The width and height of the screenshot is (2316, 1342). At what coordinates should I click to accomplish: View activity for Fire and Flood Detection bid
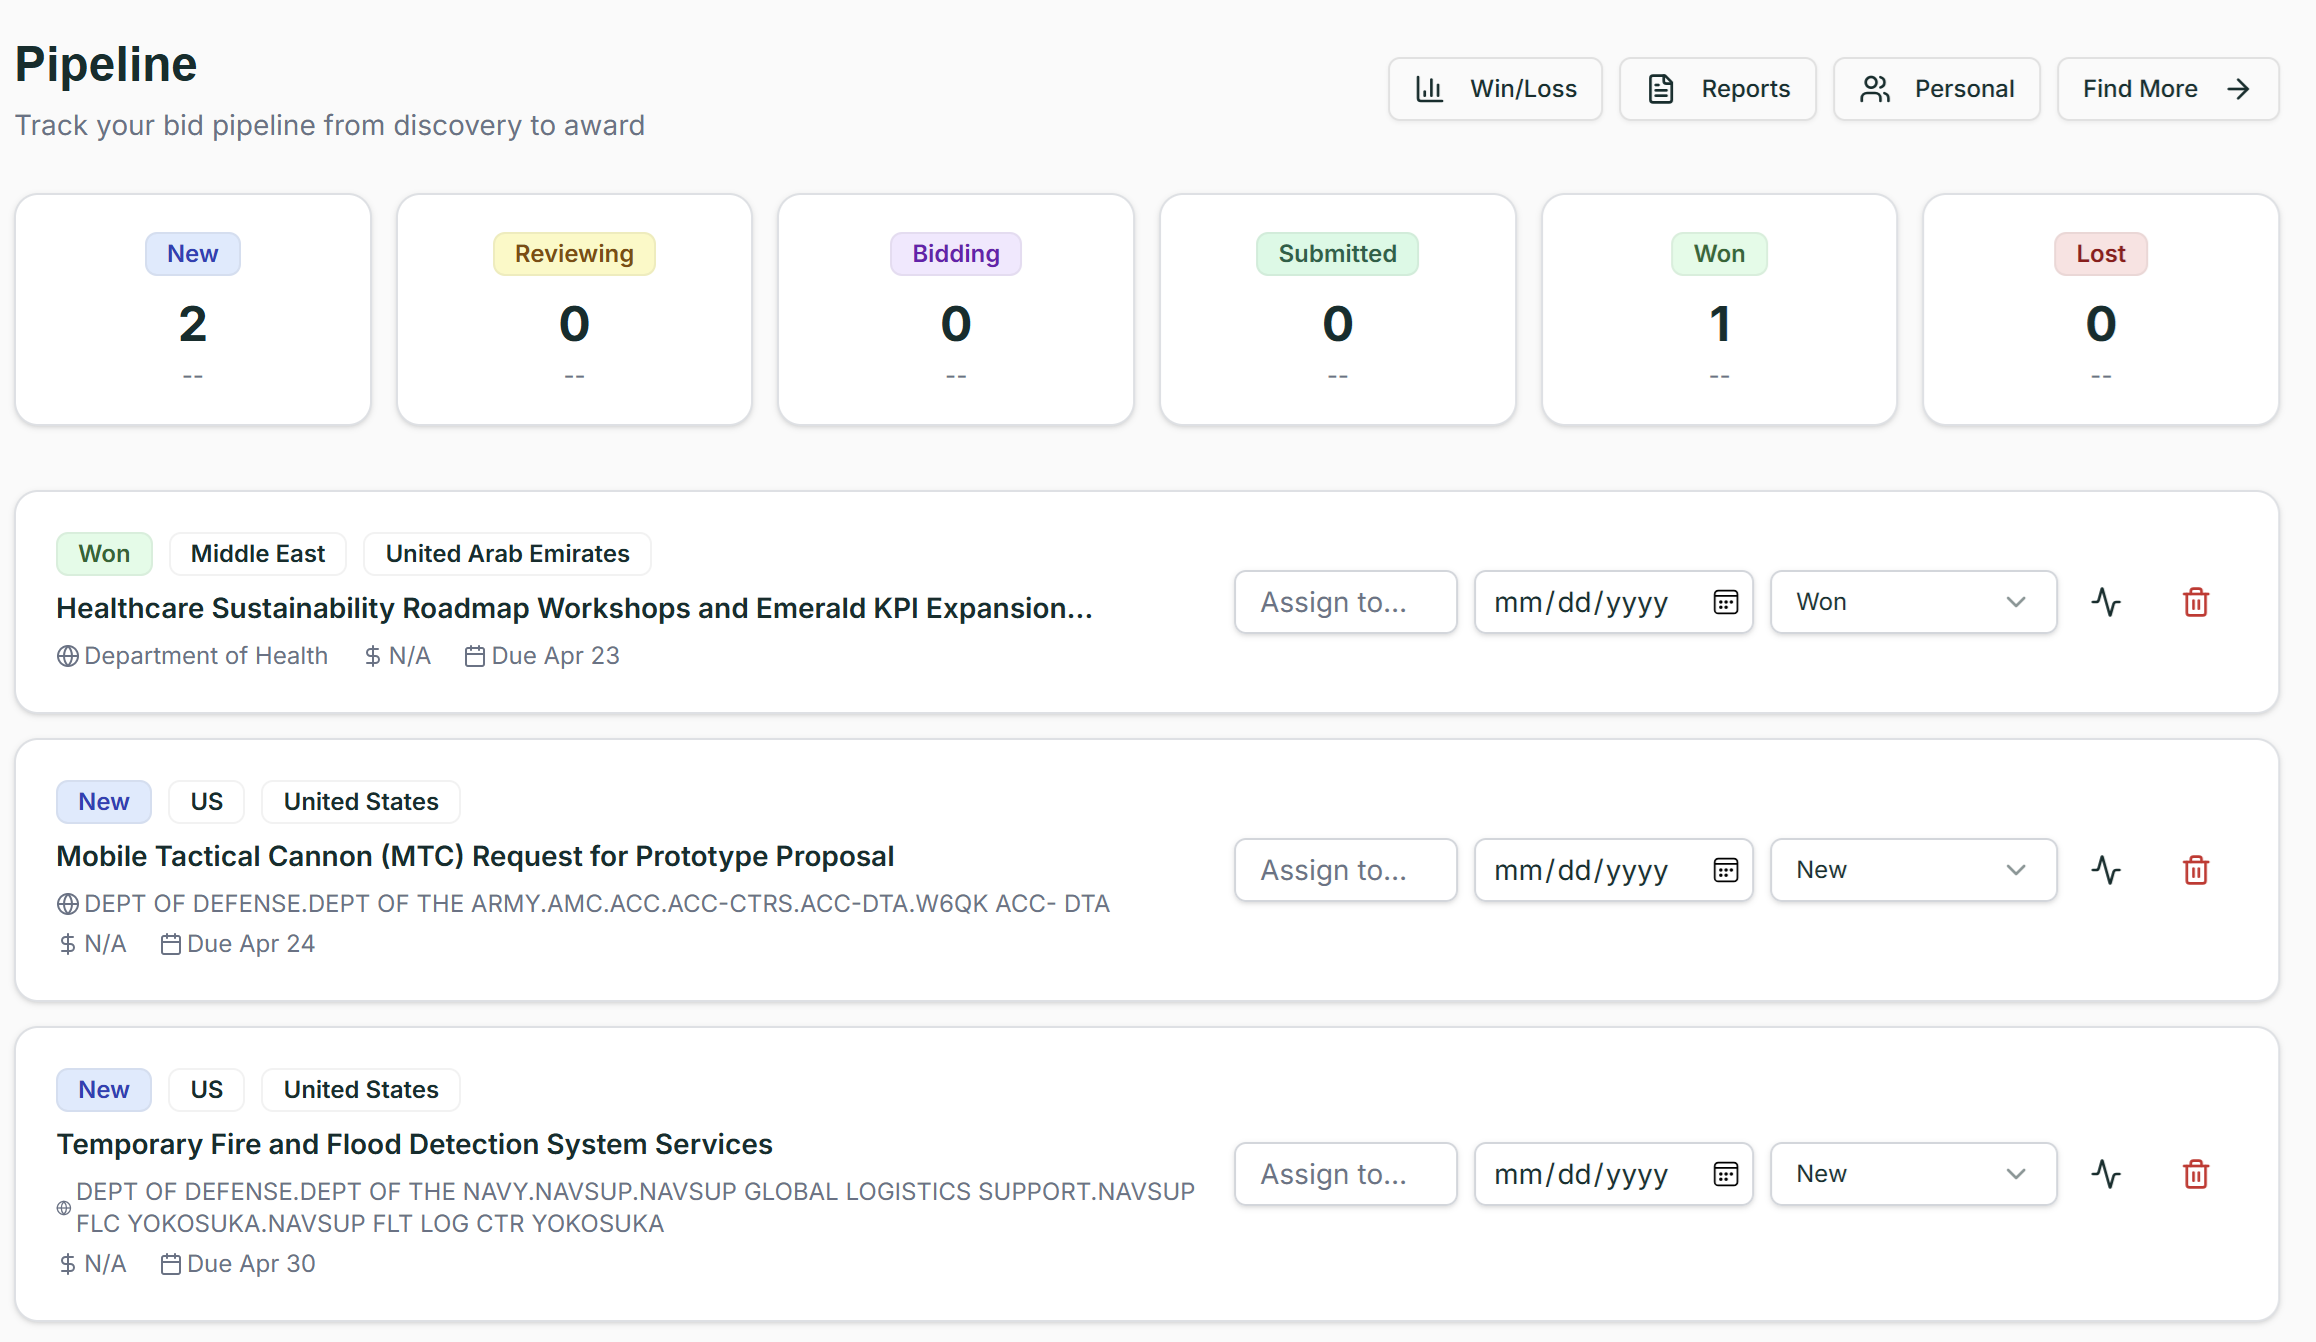click(x=2106, y=1174)
